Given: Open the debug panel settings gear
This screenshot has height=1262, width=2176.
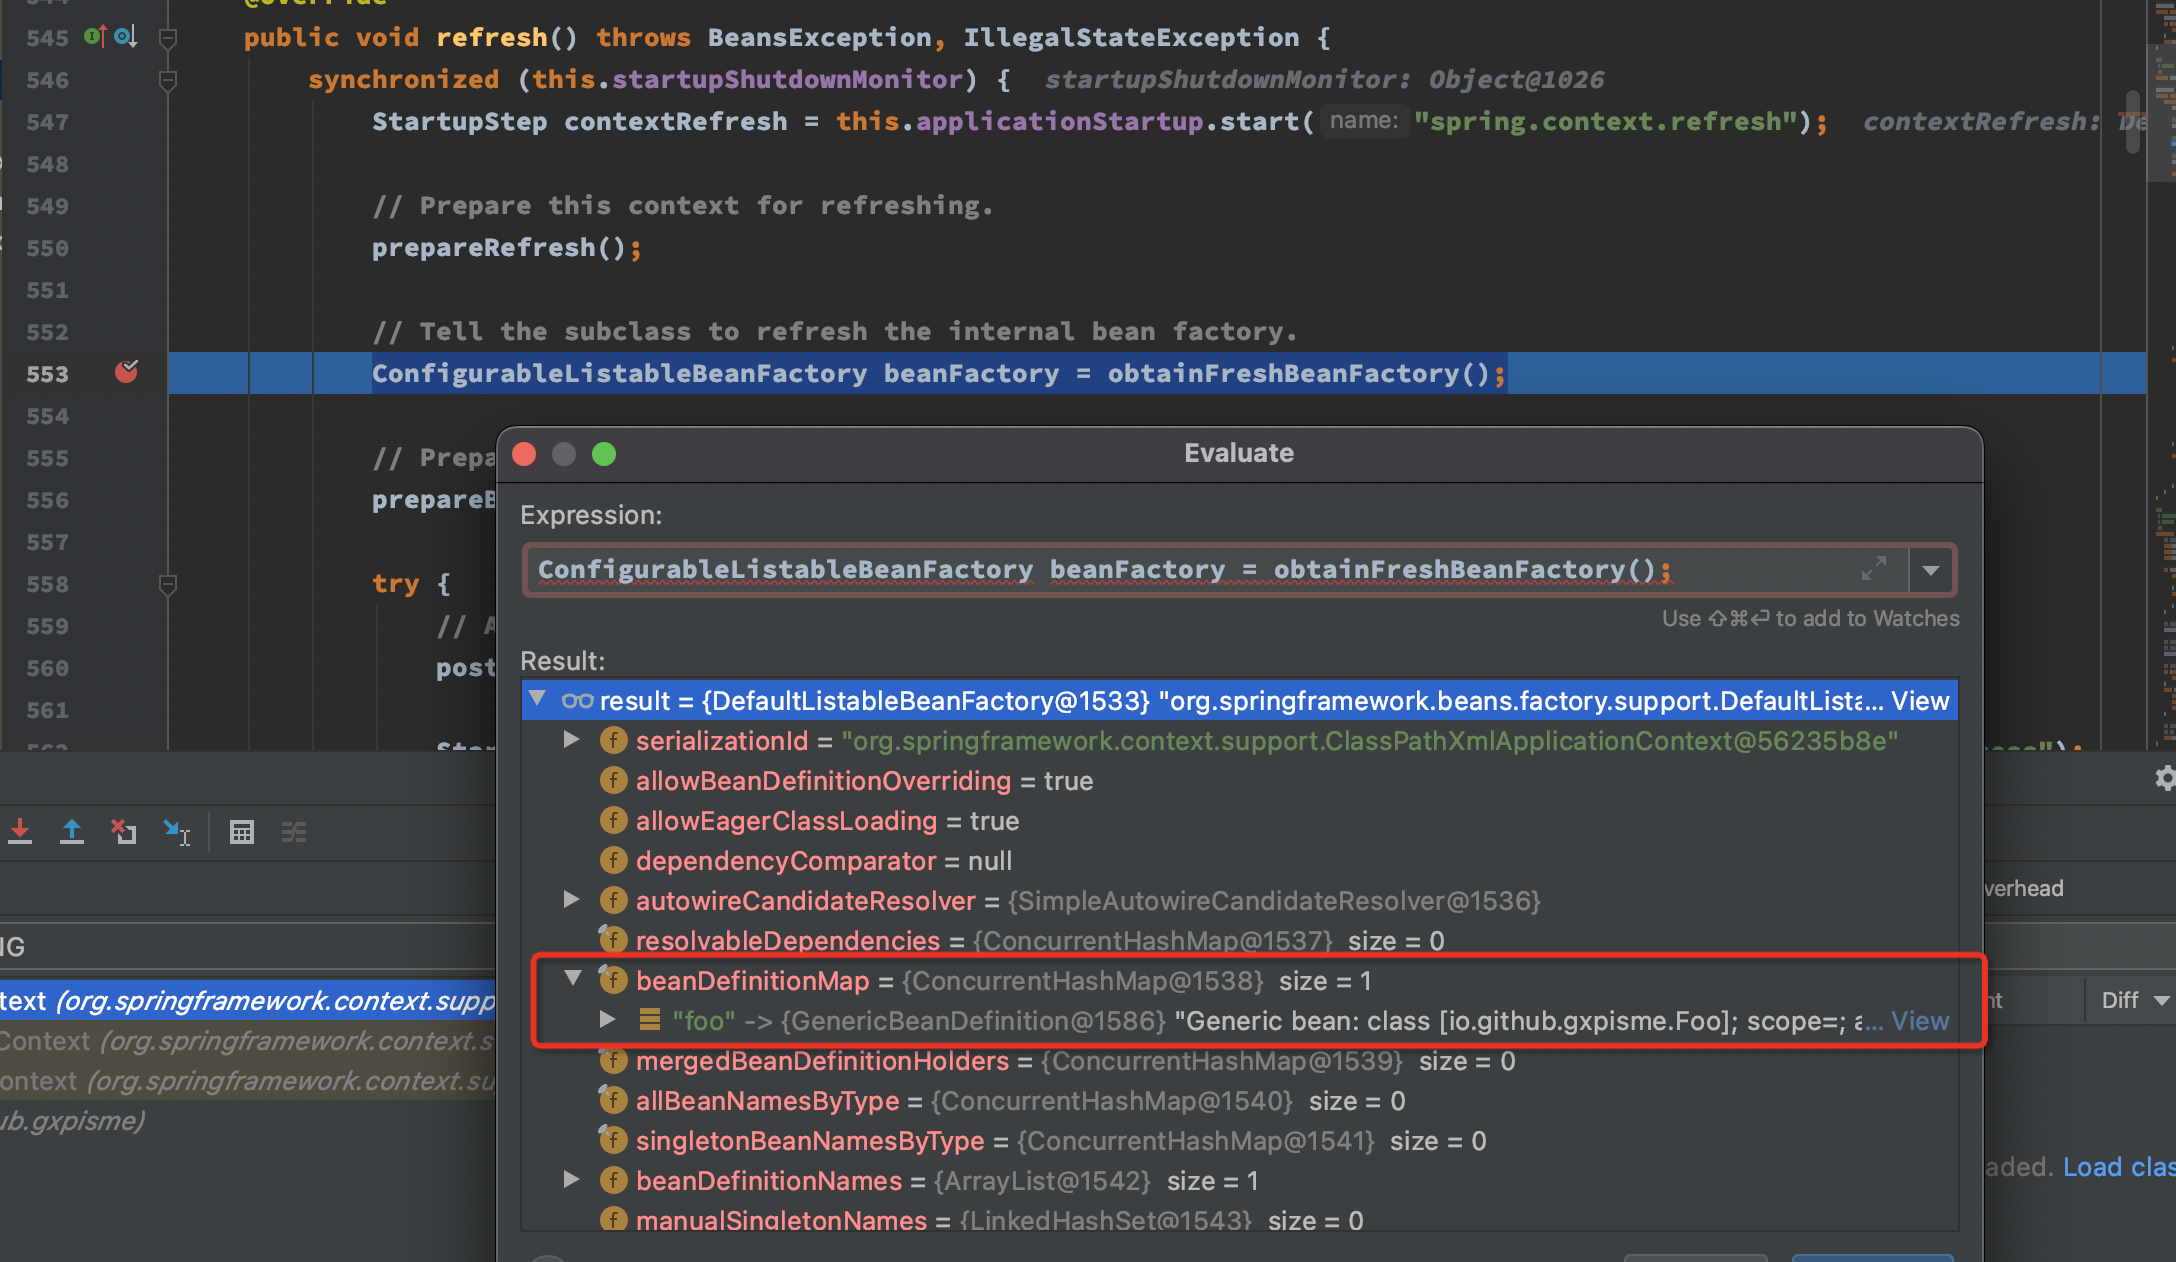Looking at the screenshot, I should click(x=2165, y=779).
